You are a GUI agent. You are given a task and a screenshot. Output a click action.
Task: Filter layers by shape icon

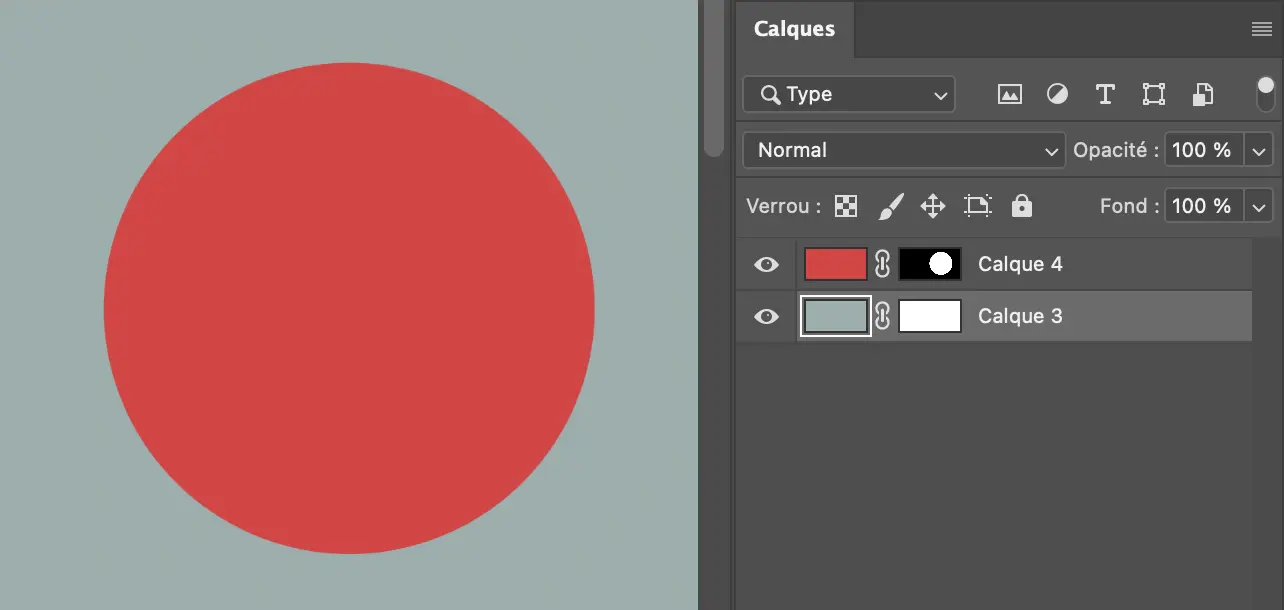tap(1154, 94)
